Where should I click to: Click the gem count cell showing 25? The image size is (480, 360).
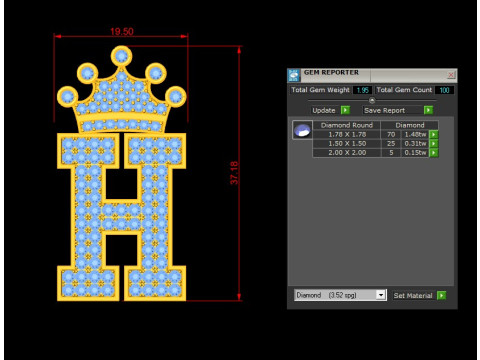pyautogui.click(x=391, y=144)
